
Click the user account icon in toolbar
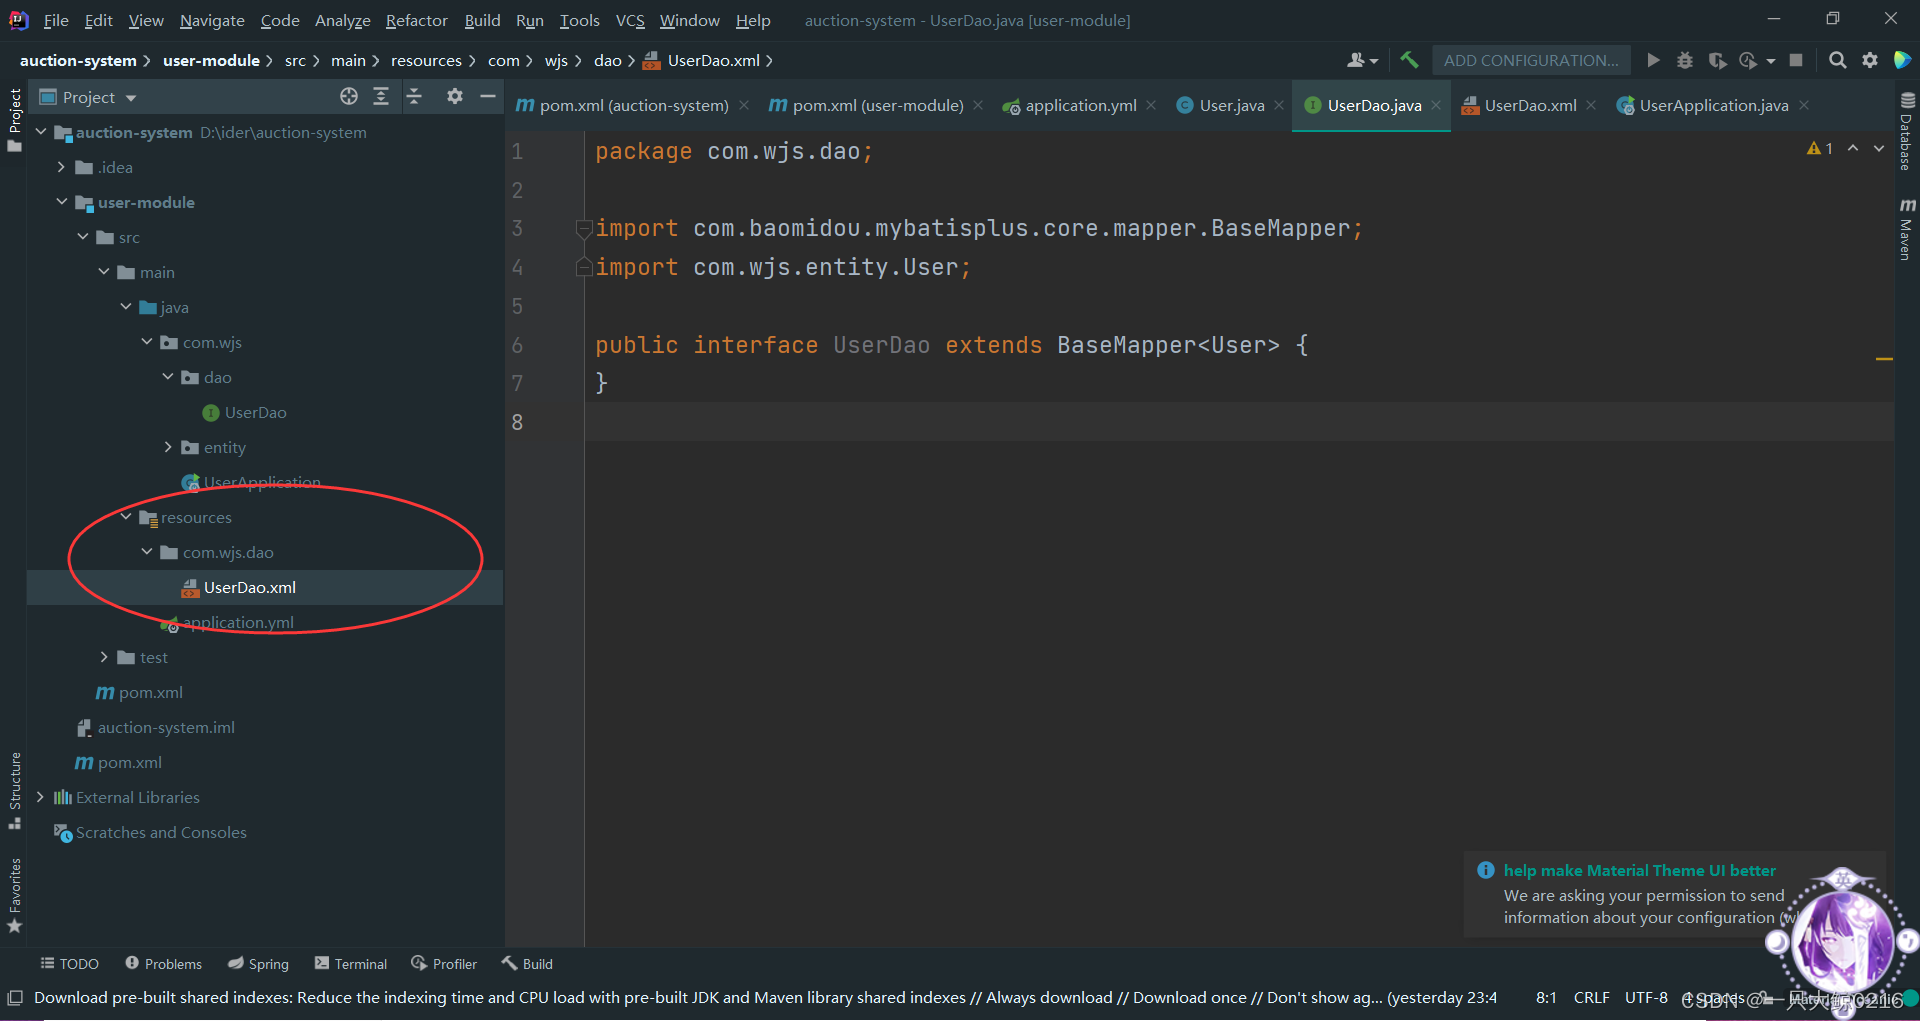1361,60
